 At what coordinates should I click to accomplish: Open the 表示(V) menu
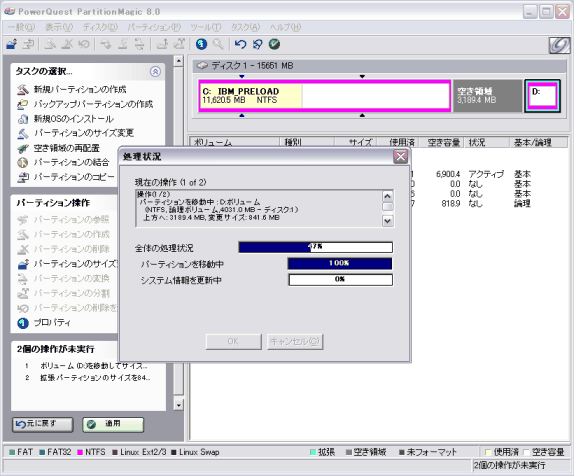[x=59, y=27]
